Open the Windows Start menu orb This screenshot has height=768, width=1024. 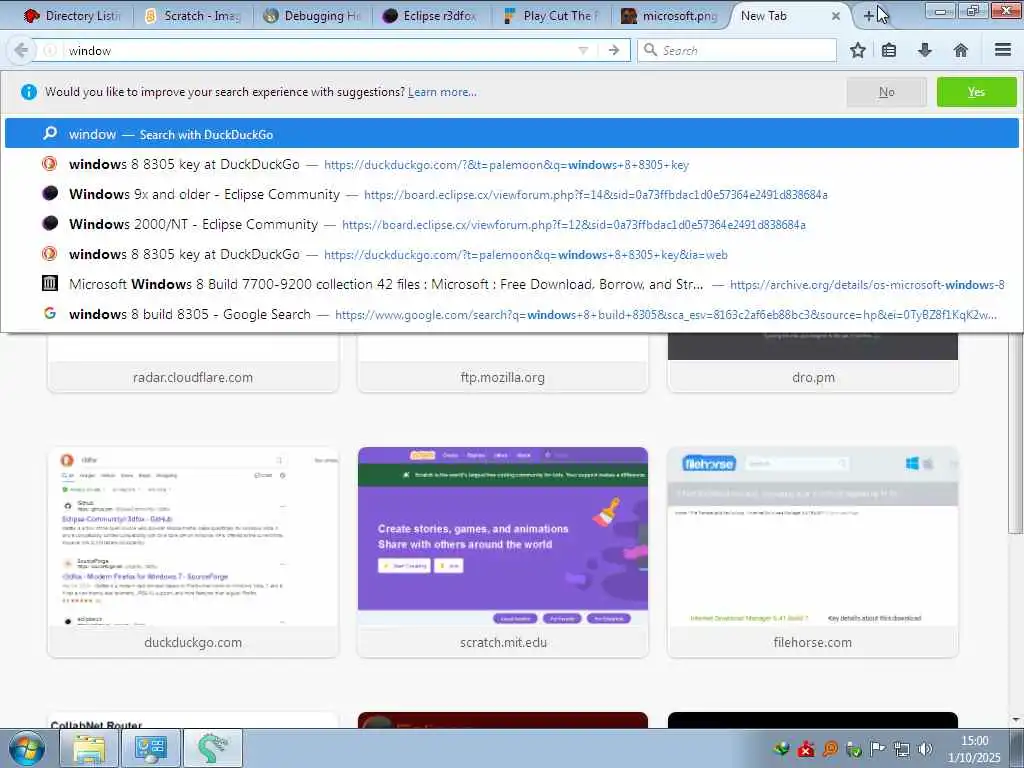point(27,748)
